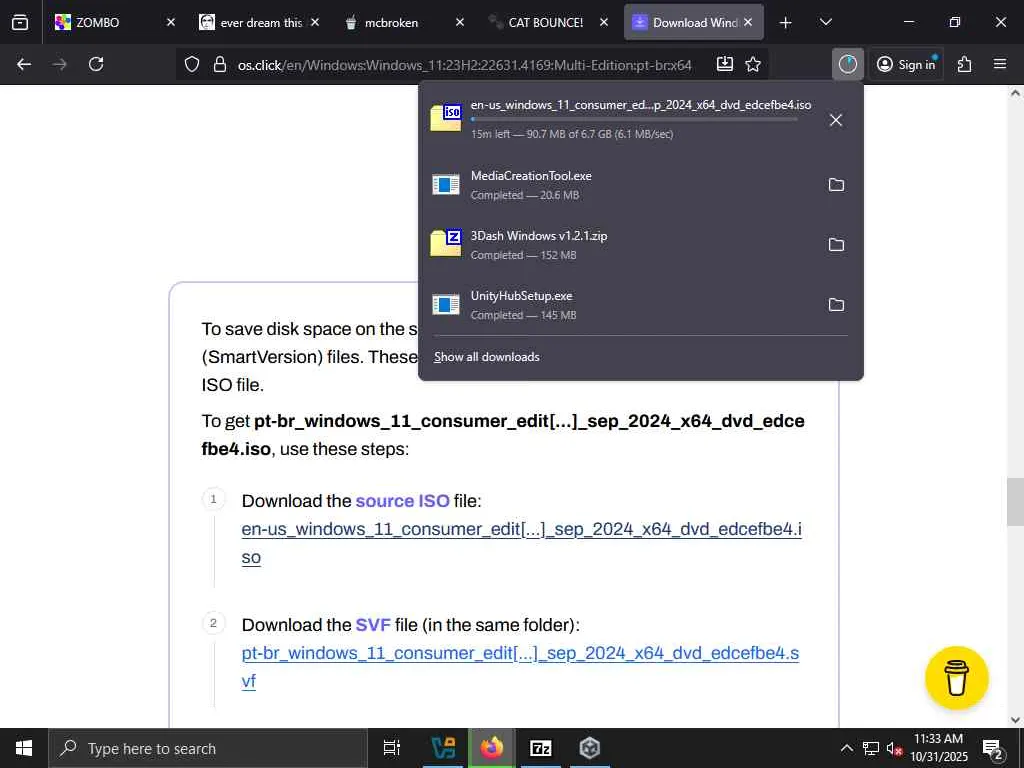Viewport: 1024px width, 768px height.
Task: Click the Firefox taskbar icon
Action: coord(492,748)
